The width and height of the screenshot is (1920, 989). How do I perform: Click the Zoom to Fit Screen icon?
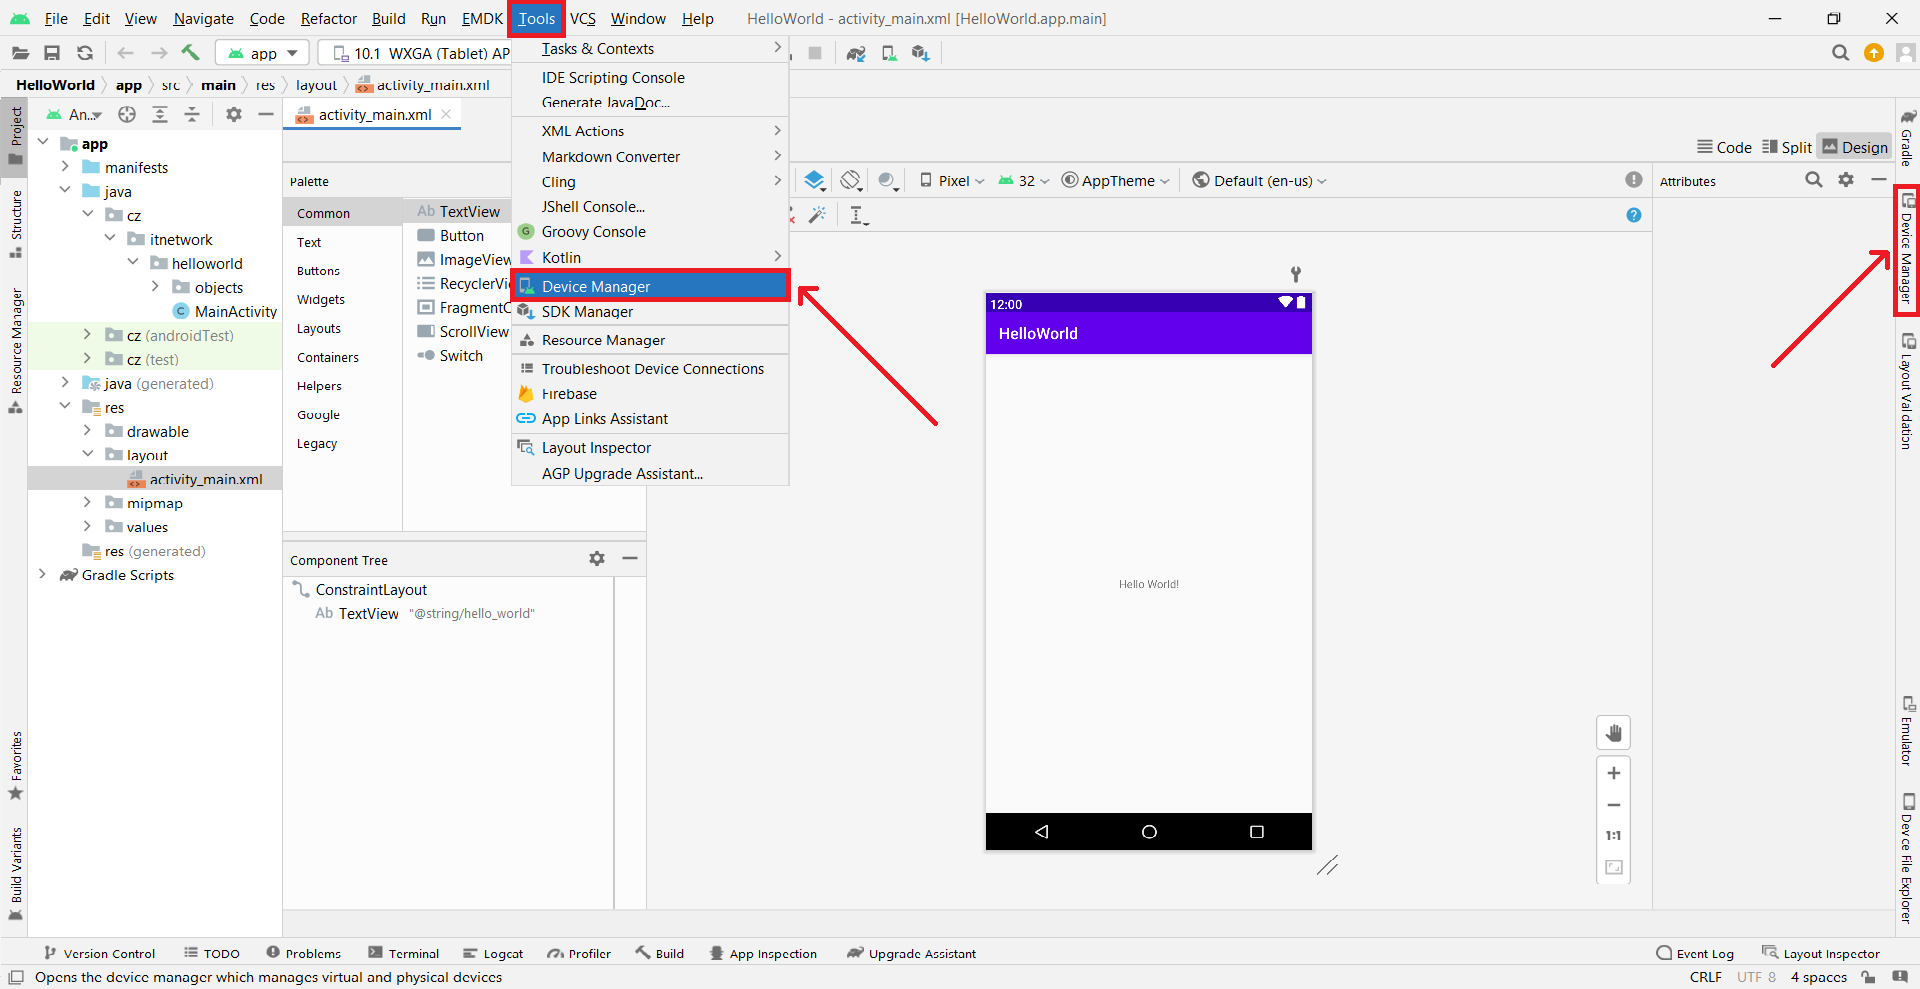(1614, 868)
